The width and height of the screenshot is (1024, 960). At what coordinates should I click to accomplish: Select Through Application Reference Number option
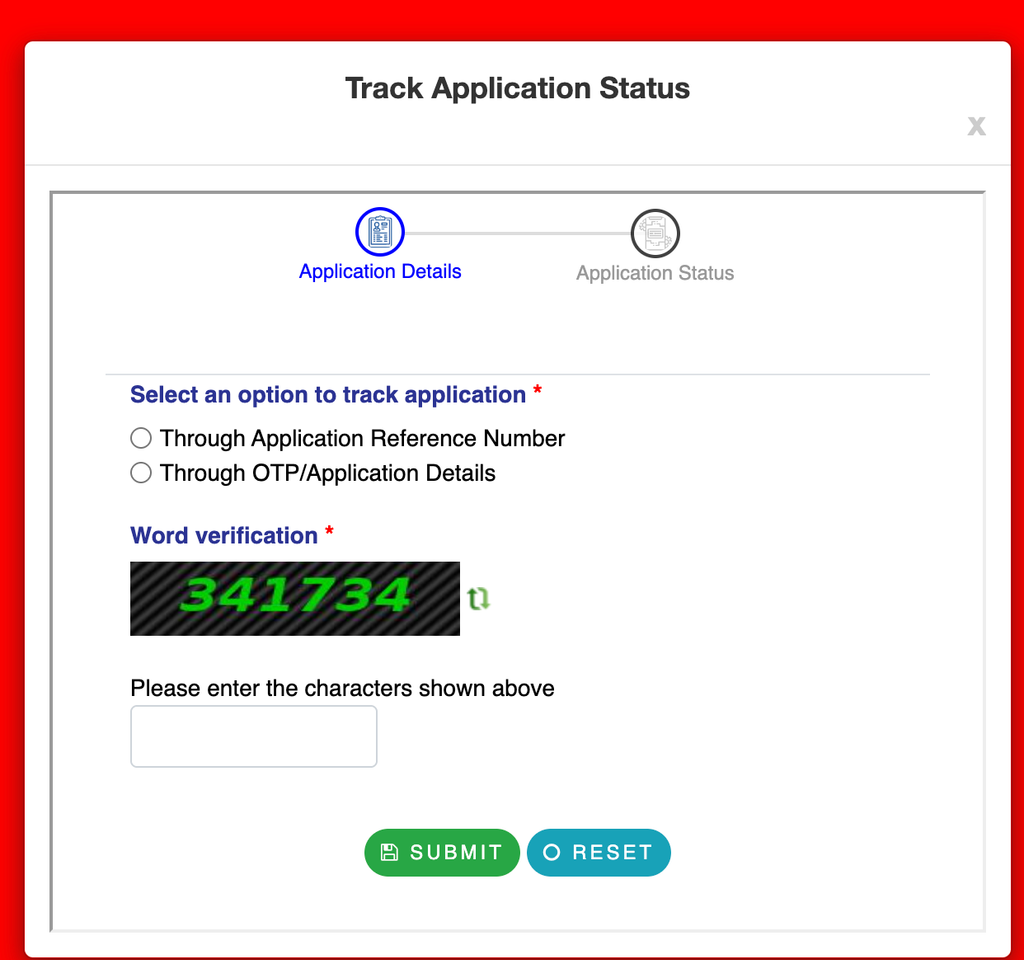click(141, 438)
